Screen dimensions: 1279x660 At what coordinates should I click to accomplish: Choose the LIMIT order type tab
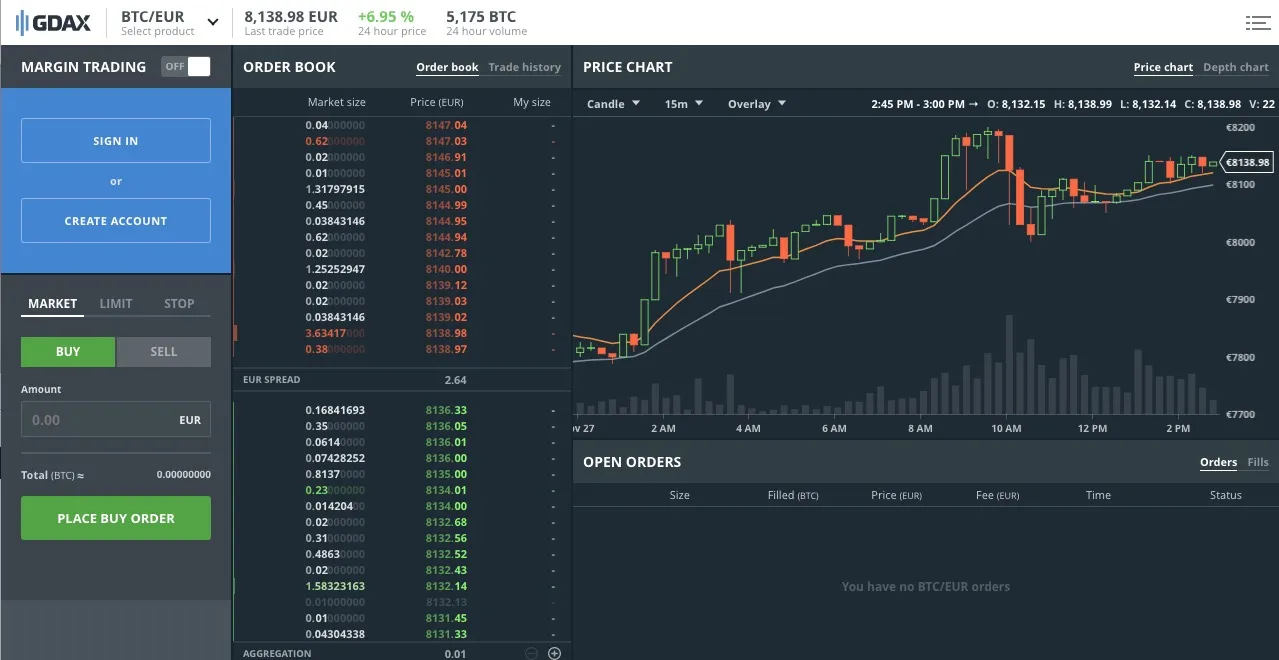116,303
